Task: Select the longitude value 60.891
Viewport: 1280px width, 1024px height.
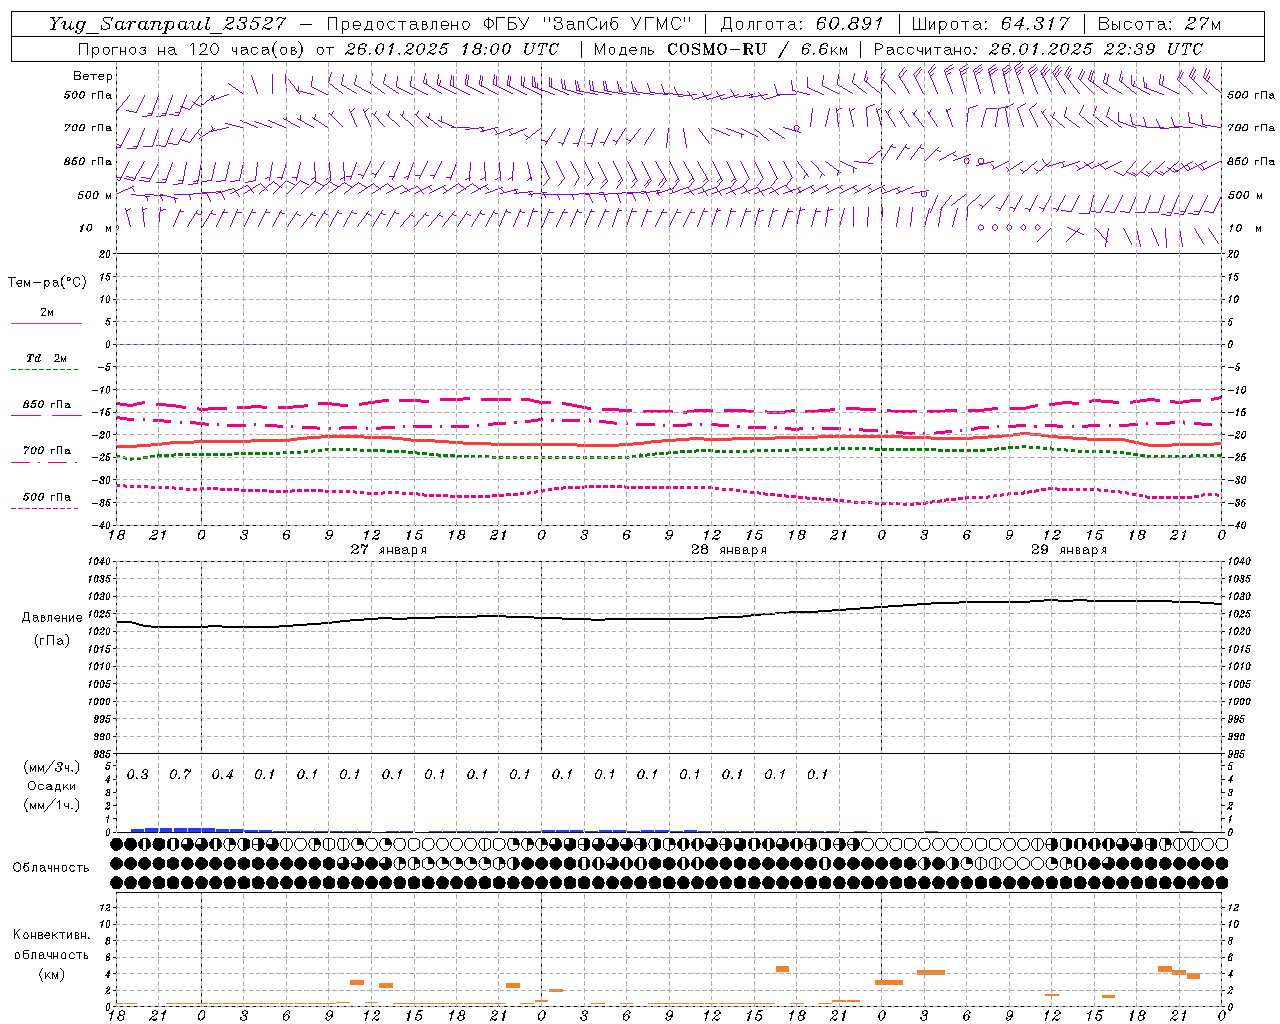Action: point(848,24)
